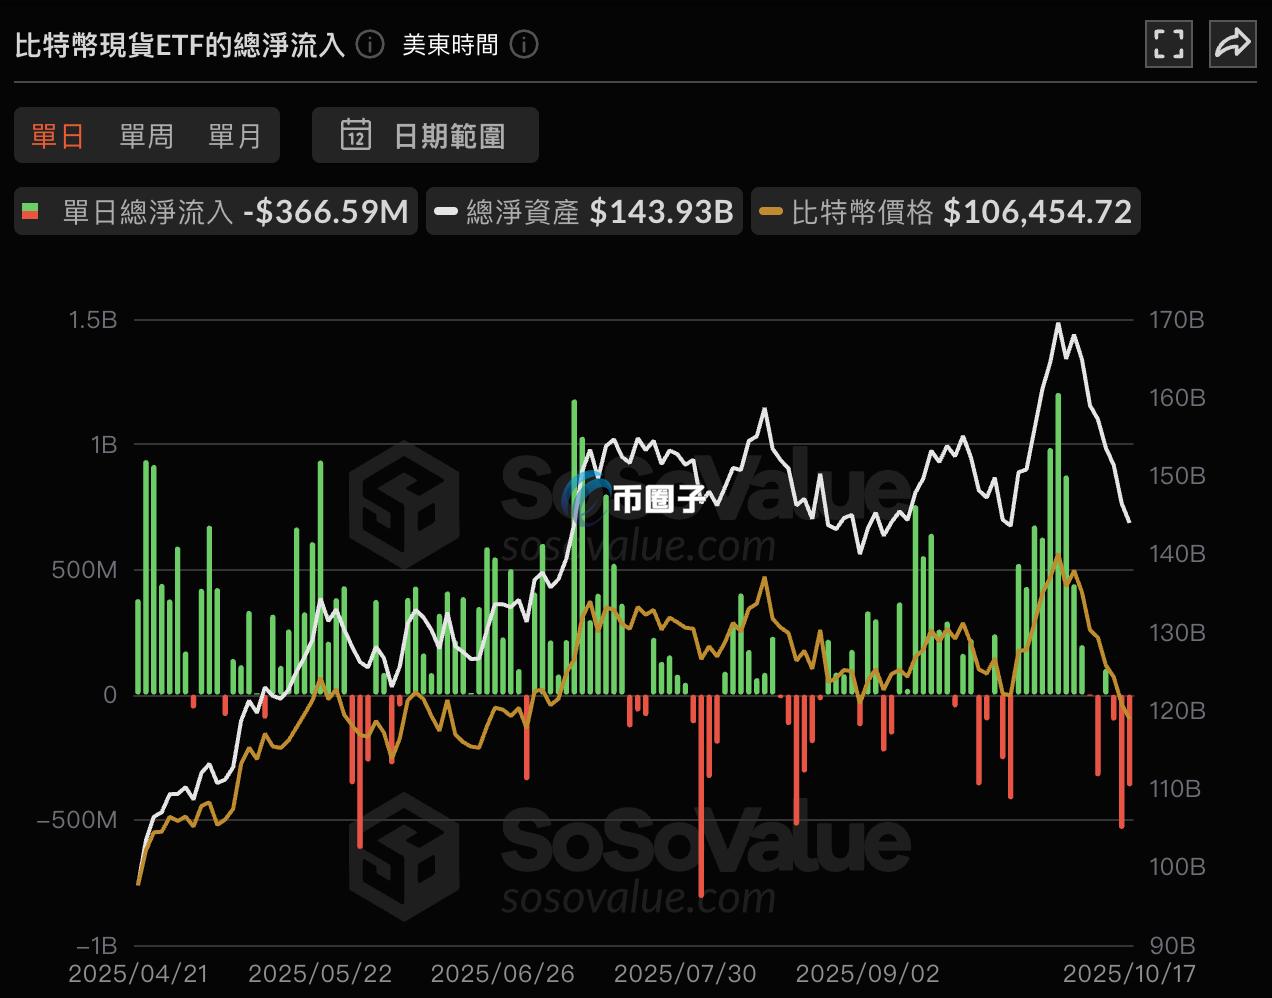The width and height of the screenshot is (1272, 998).
Task: Click the 美東時間 timezone label
Action: 450,45
